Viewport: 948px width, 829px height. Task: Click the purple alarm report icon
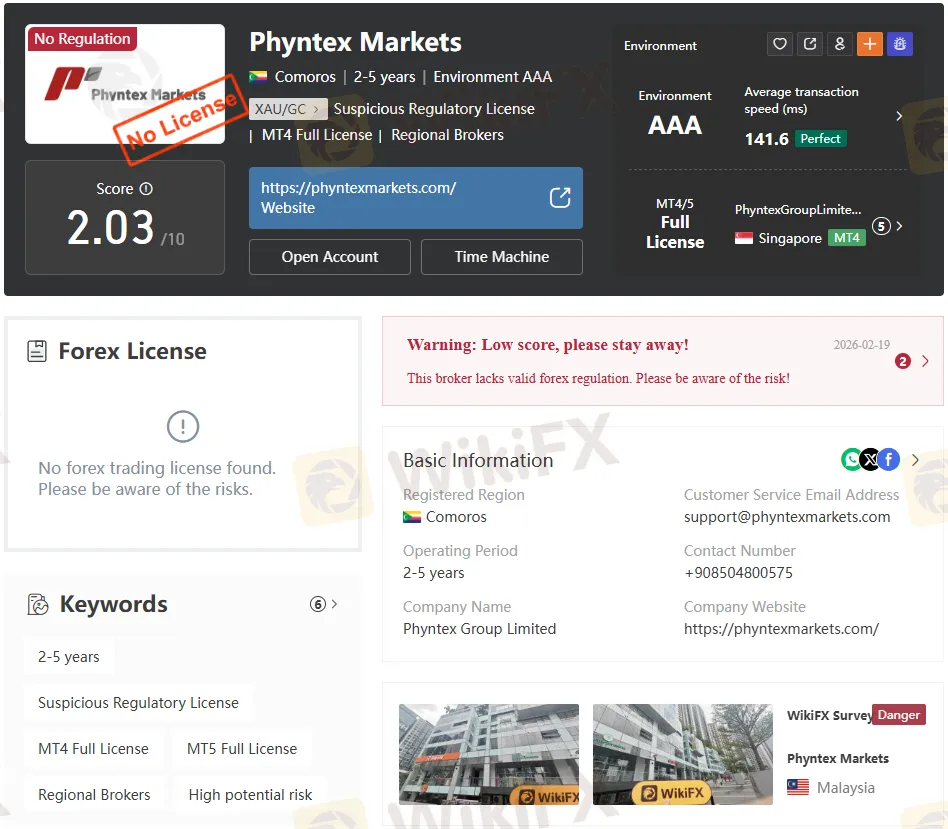(900, 44)
